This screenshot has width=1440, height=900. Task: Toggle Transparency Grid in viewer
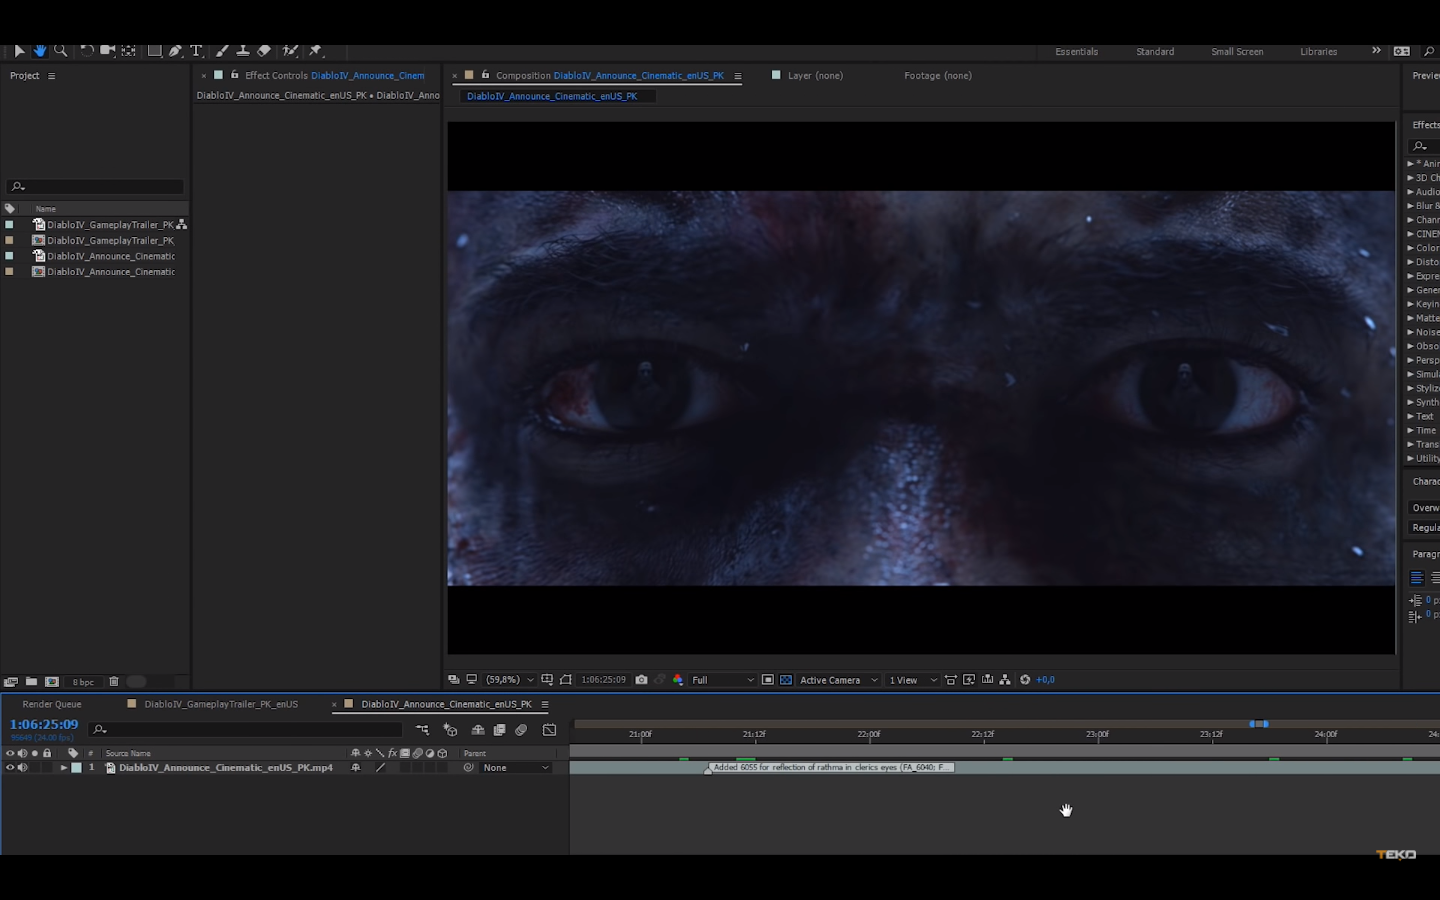point(786,680)
